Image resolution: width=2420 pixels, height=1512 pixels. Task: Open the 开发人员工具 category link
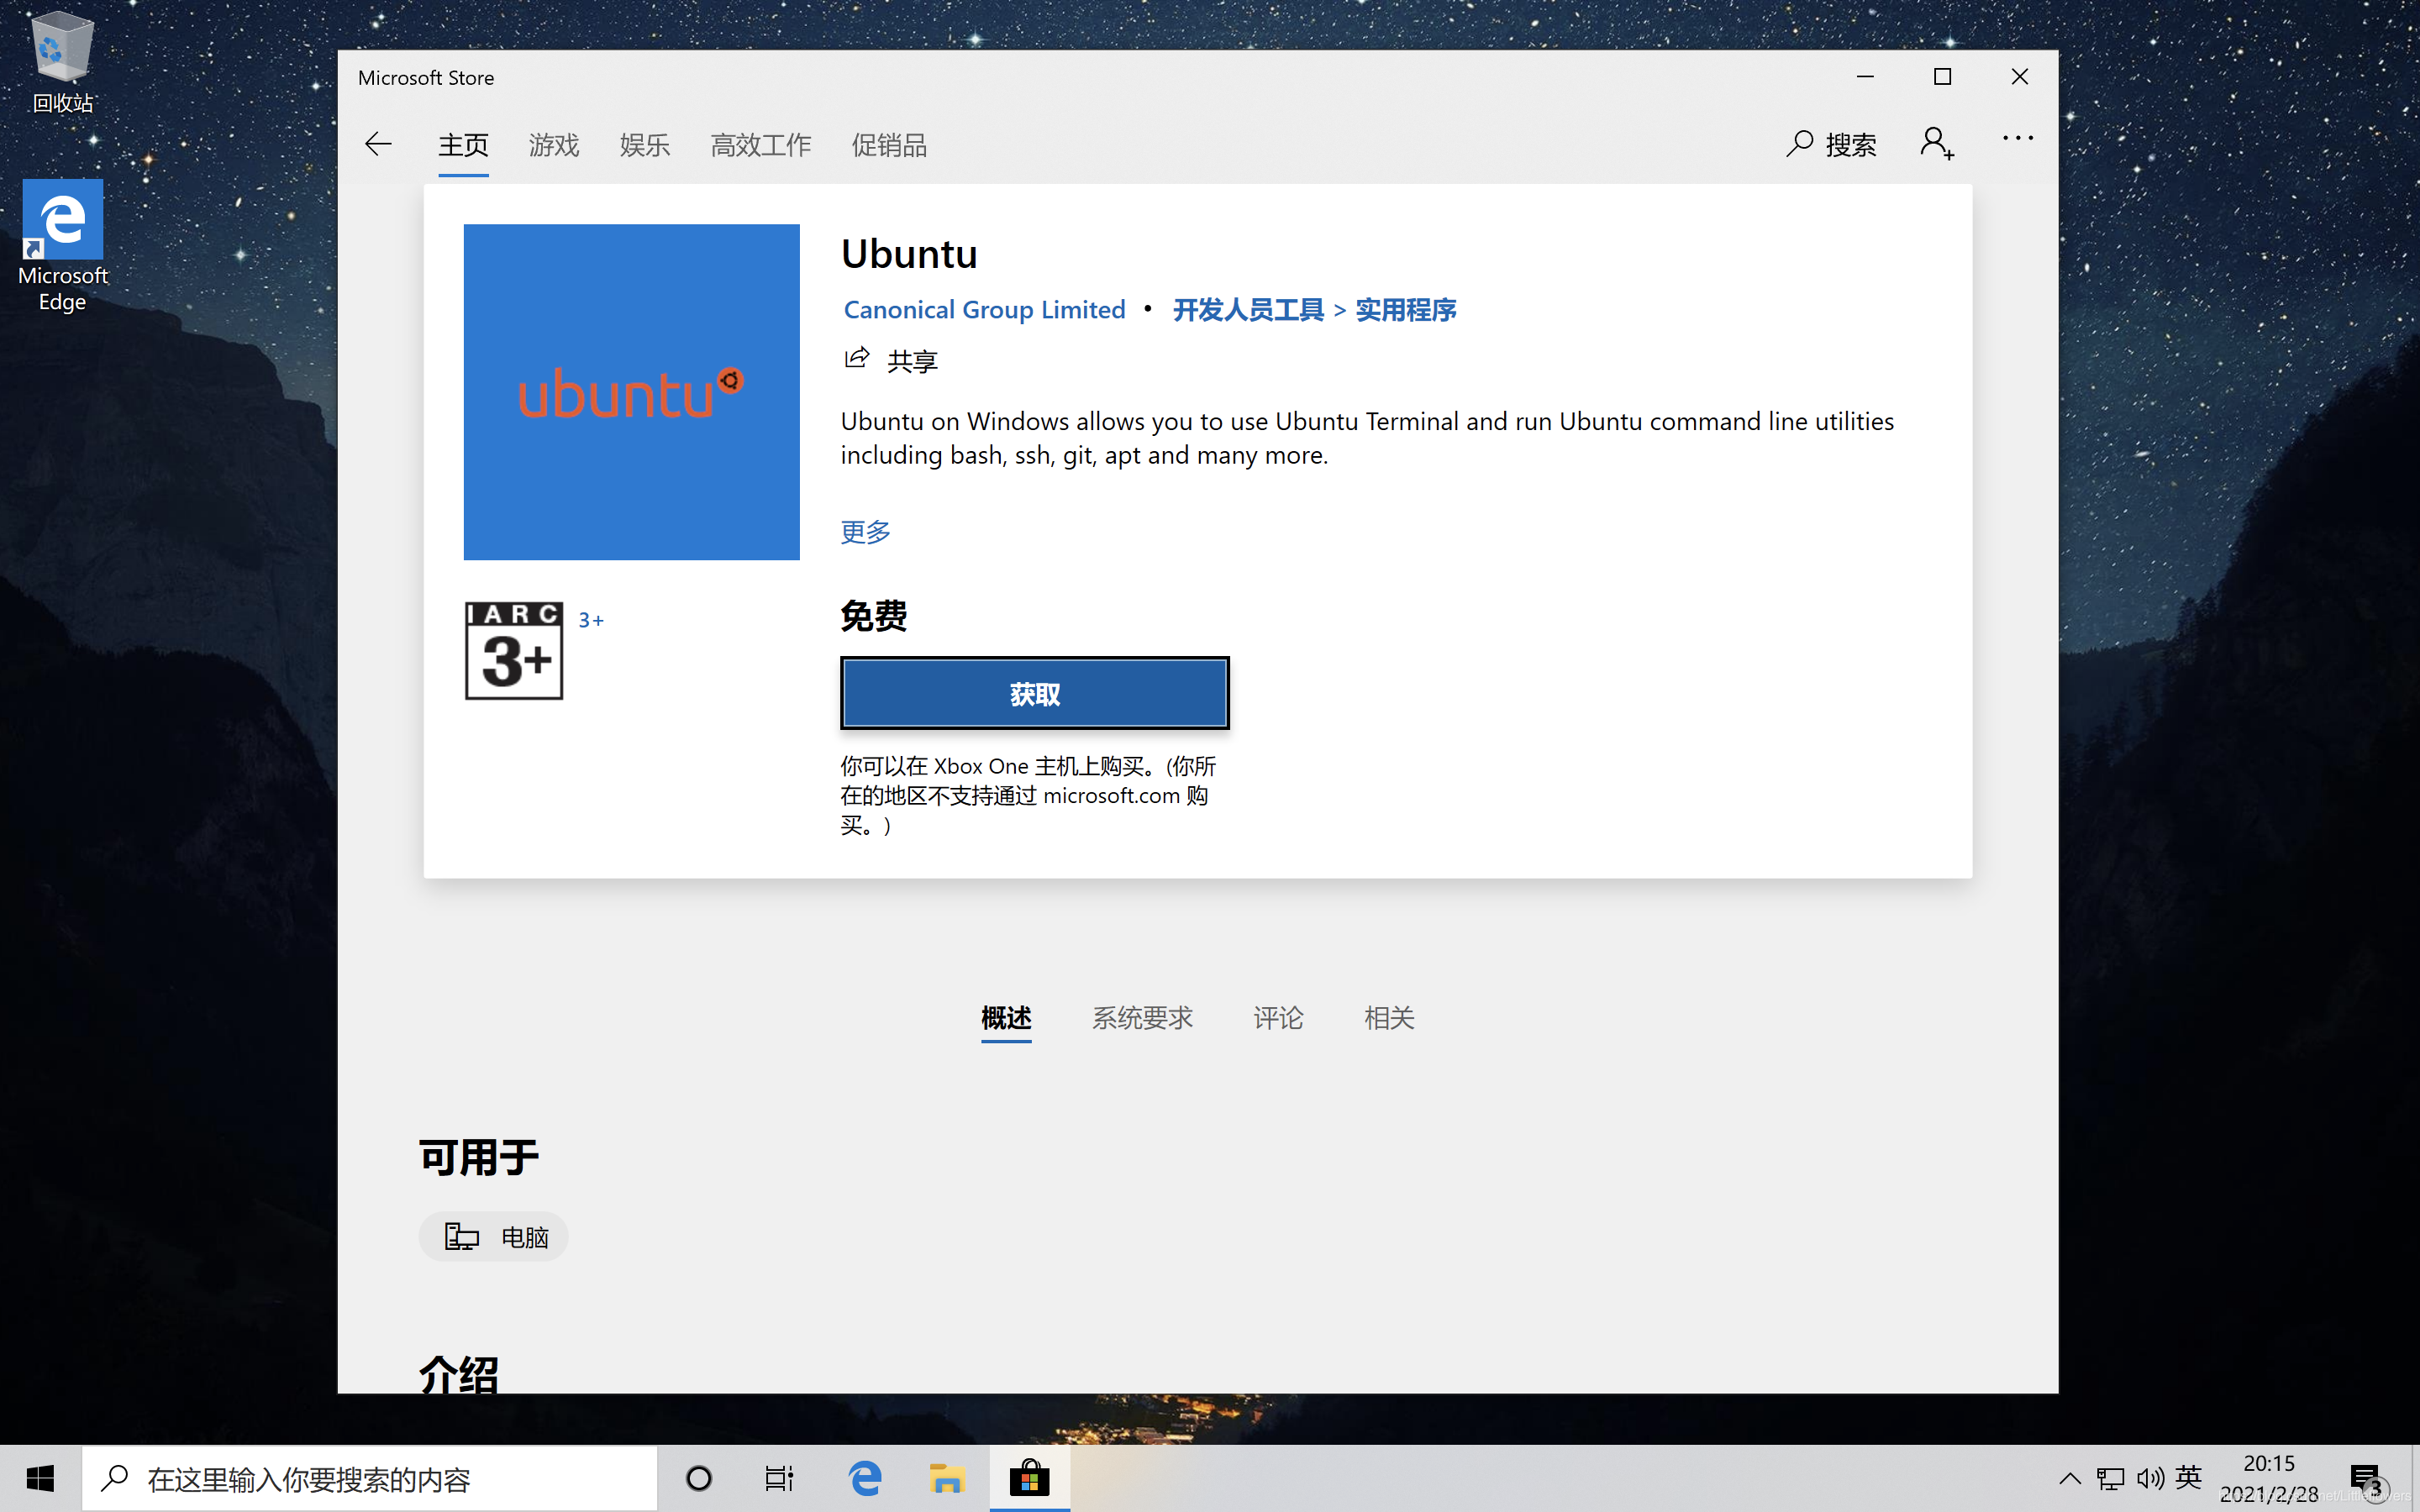(1248, 310)
